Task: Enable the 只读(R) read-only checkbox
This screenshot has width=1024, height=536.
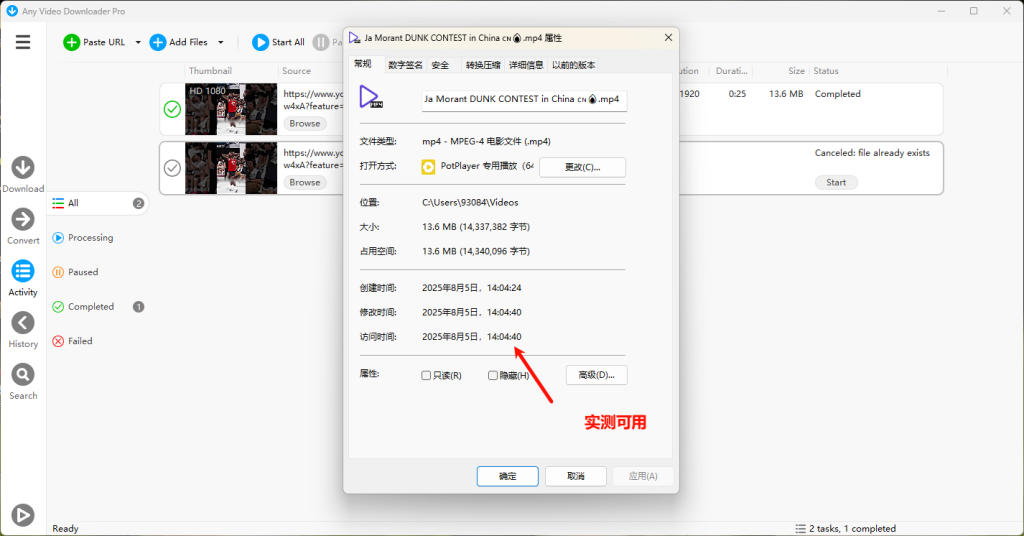Action: (x=426, y=376)
